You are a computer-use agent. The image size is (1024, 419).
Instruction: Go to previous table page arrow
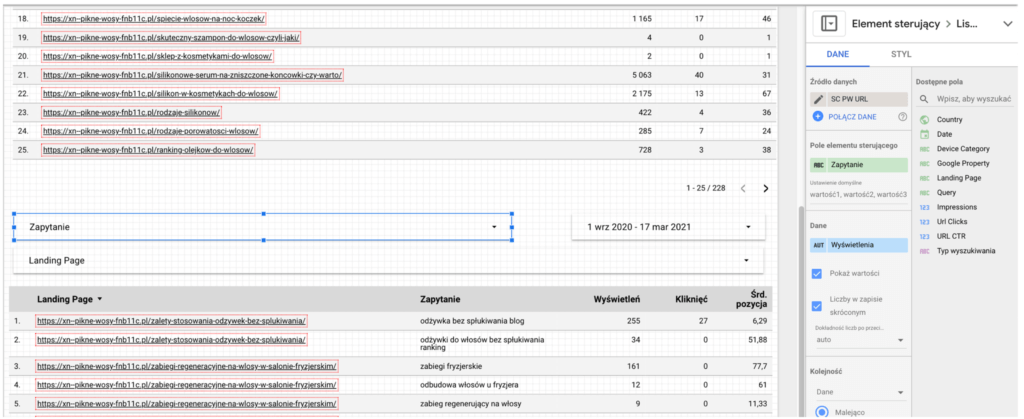(743, 188)
